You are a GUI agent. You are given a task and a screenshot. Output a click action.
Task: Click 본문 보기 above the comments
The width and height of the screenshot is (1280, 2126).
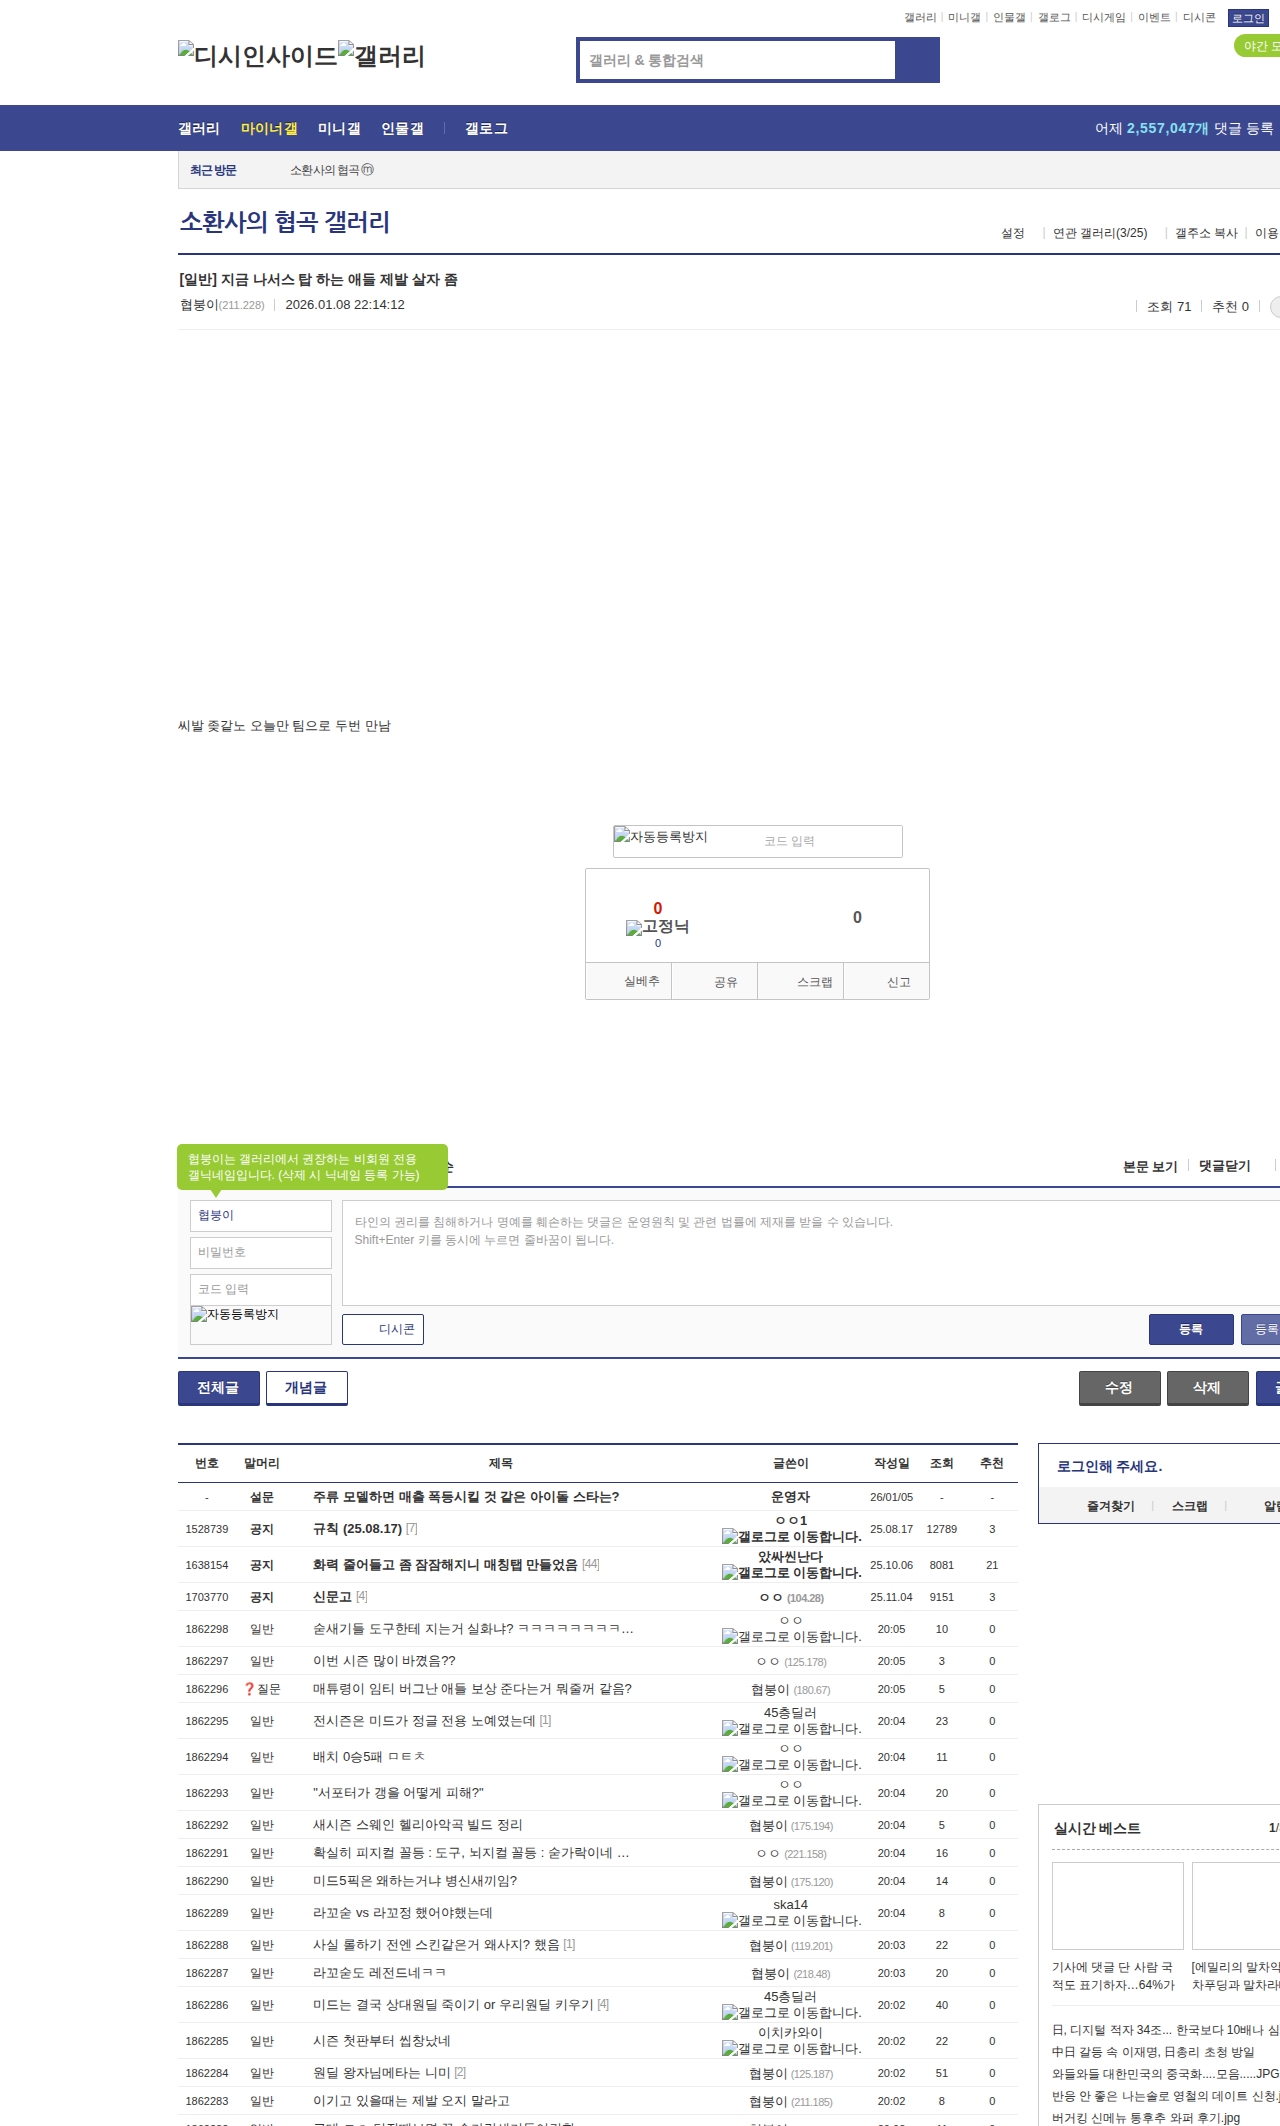1150,1166
